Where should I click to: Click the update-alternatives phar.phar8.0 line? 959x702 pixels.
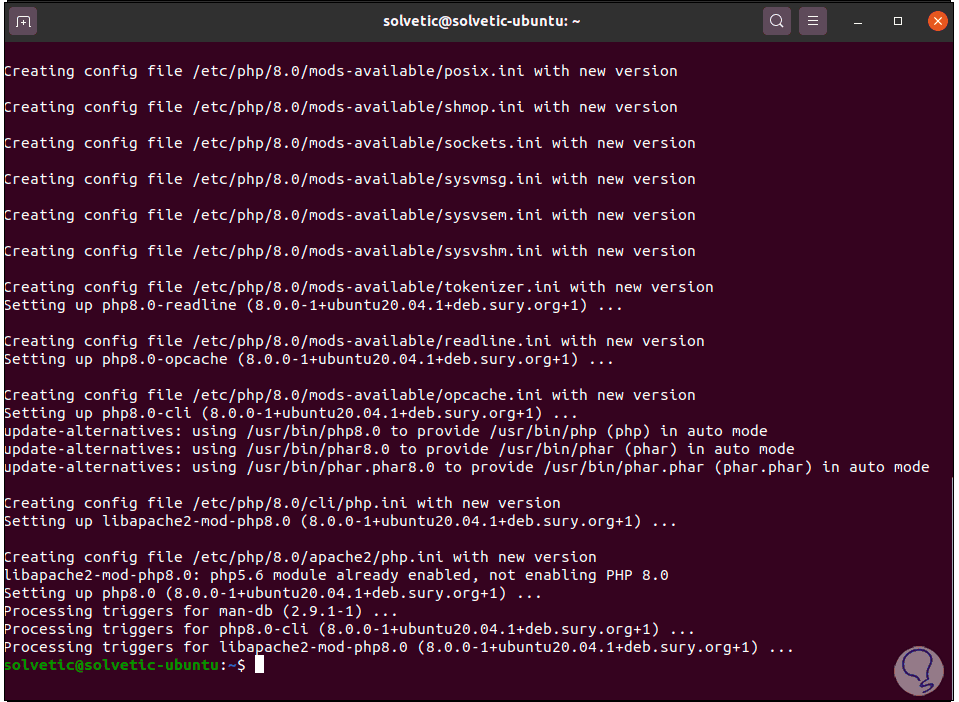pos(466,467)
